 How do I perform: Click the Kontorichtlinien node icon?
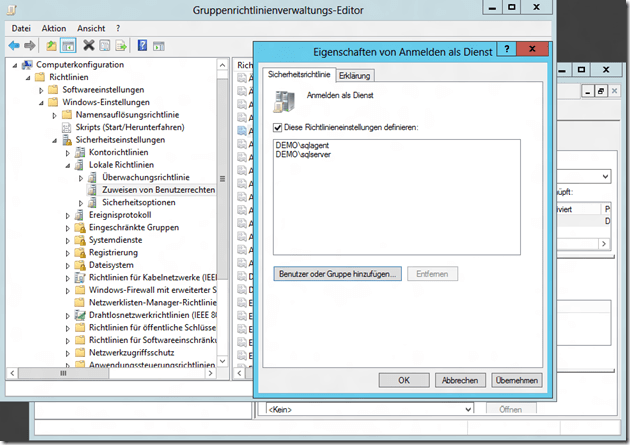[x=80, y=152]
